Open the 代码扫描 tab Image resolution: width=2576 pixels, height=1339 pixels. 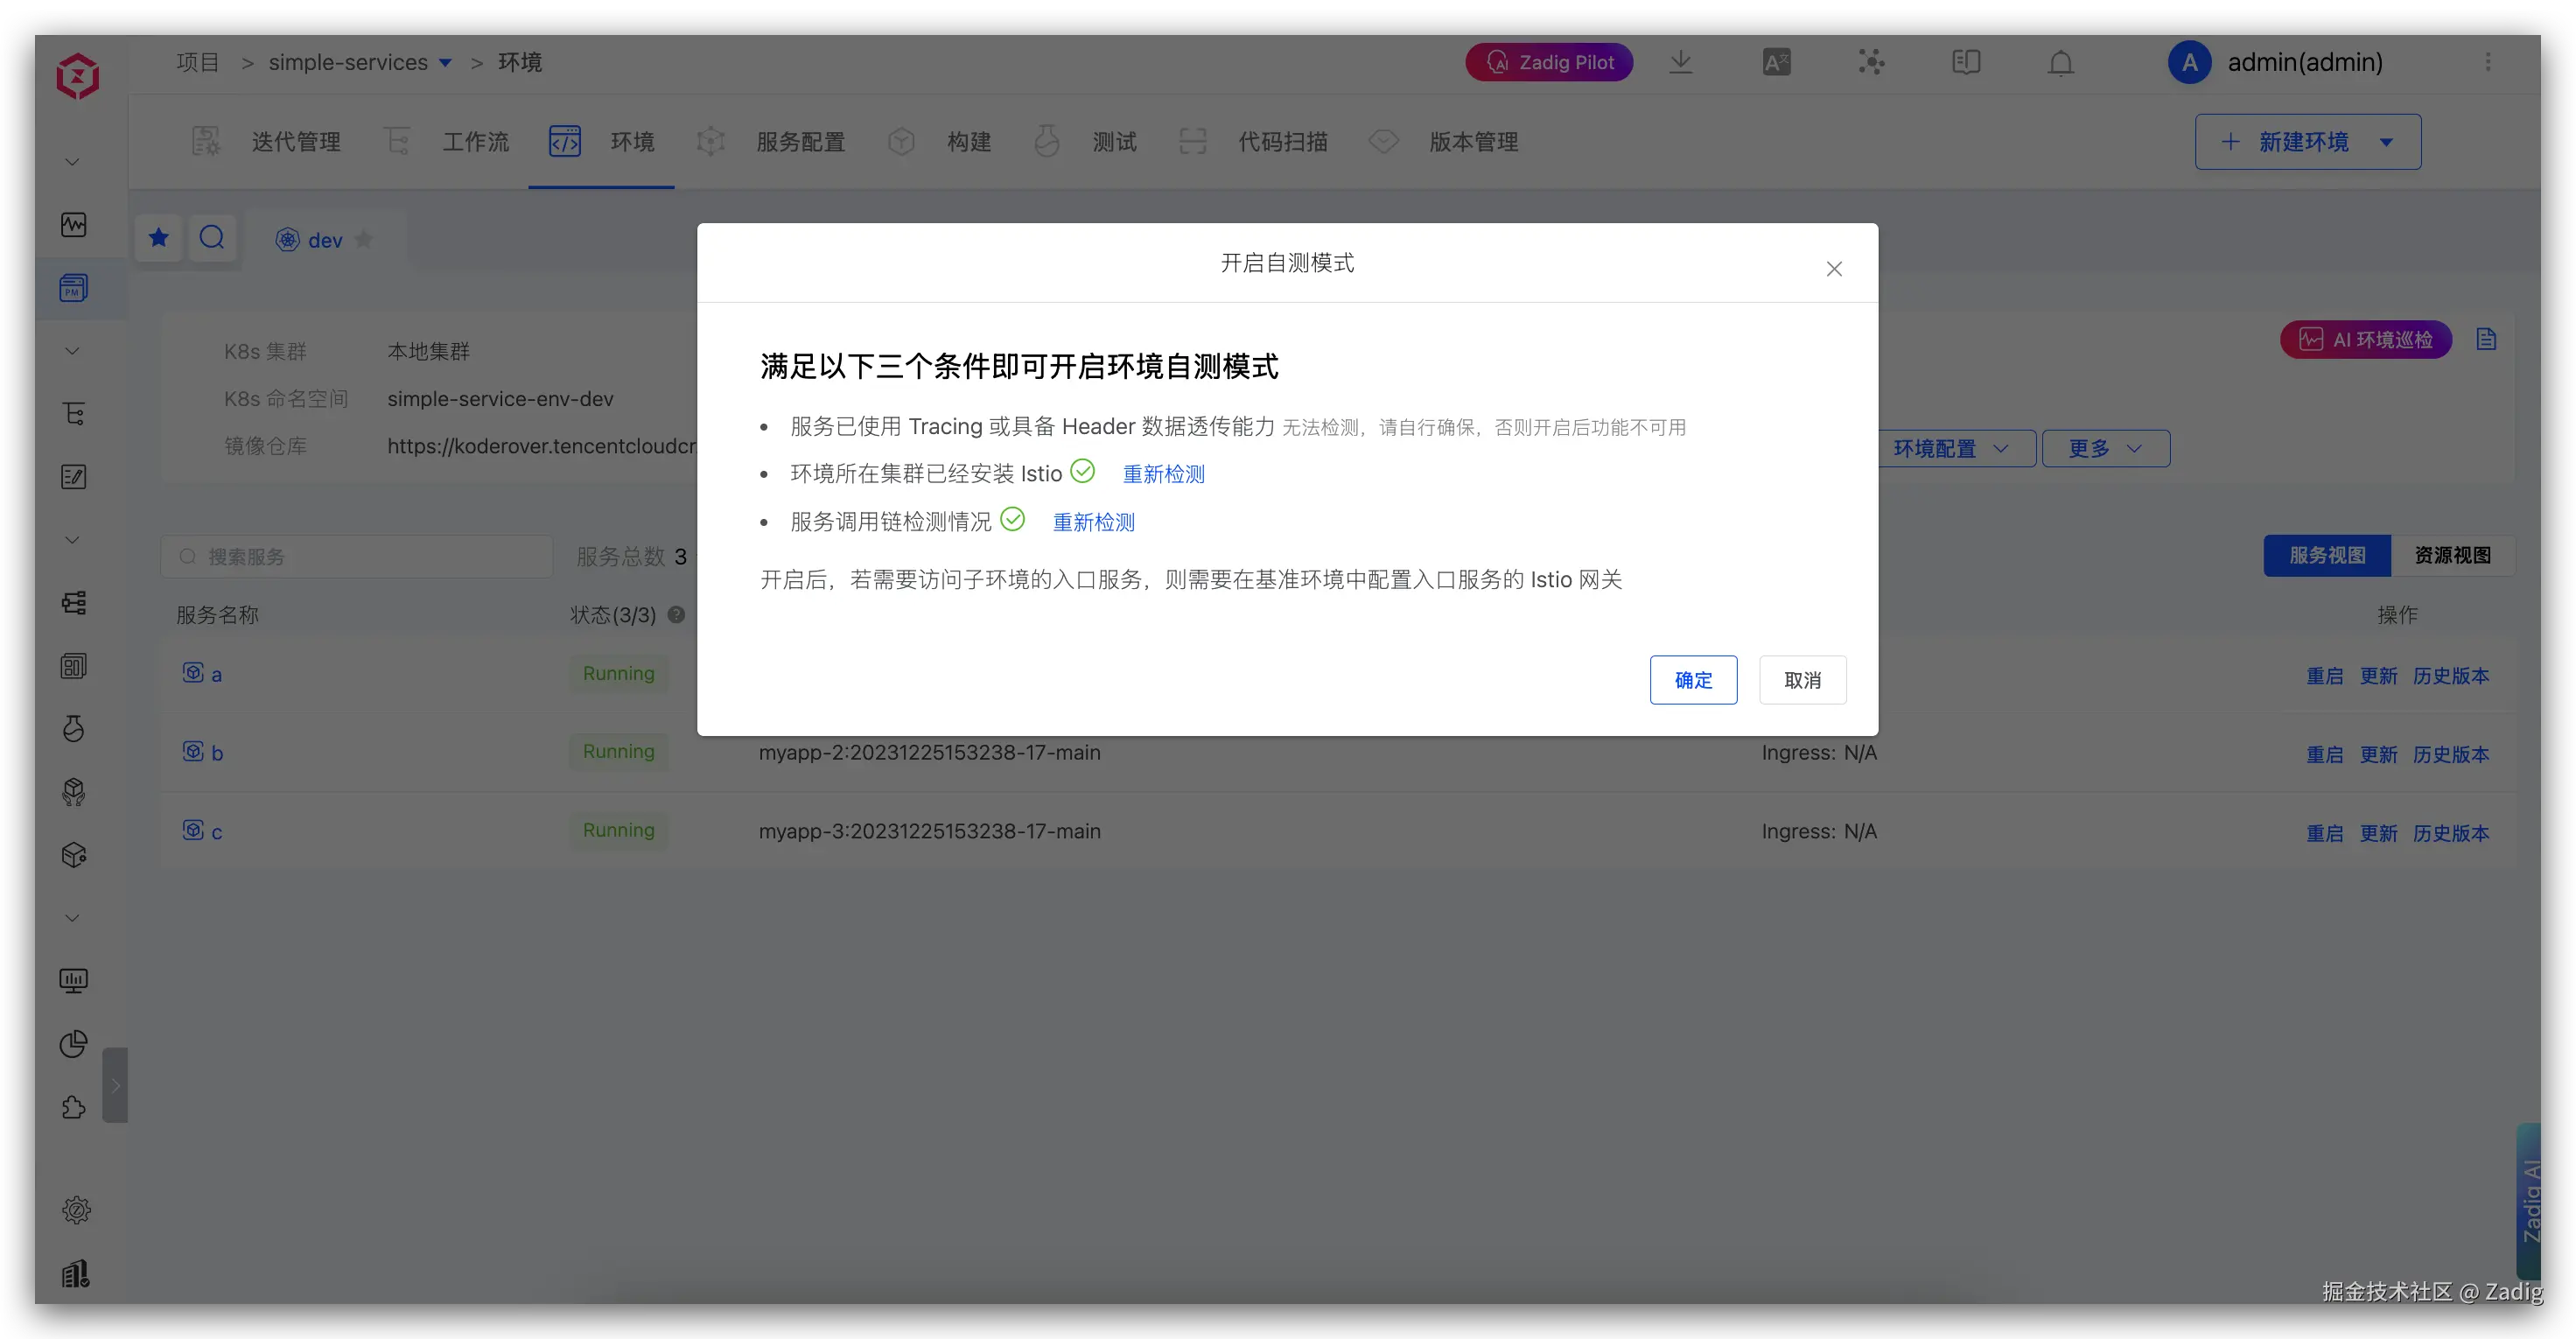tap(1282, 142)
